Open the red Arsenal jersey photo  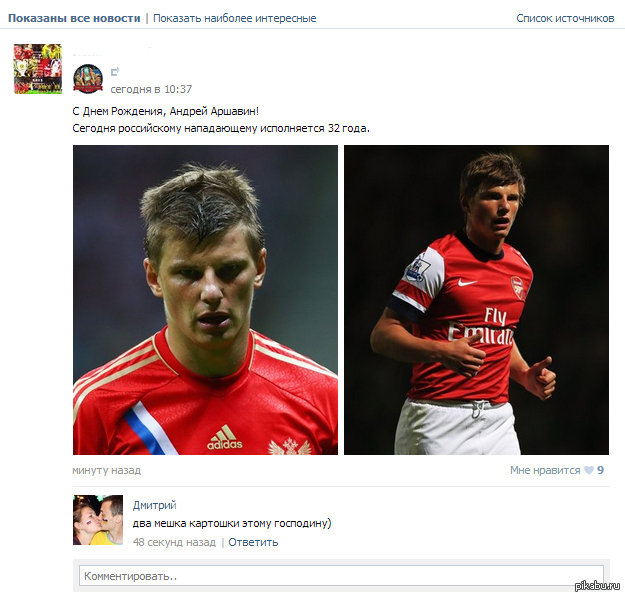[x=476, y=300]
